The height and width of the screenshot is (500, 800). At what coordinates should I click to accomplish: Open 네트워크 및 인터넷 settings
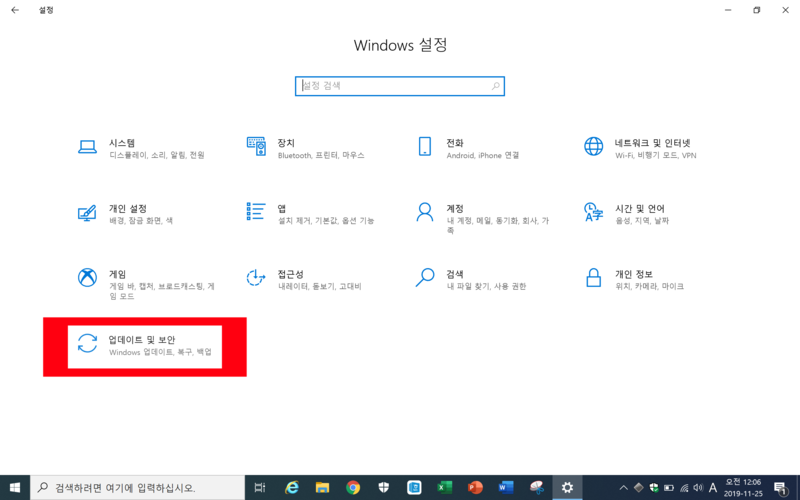pyautogui.click(x=641, y=148)
